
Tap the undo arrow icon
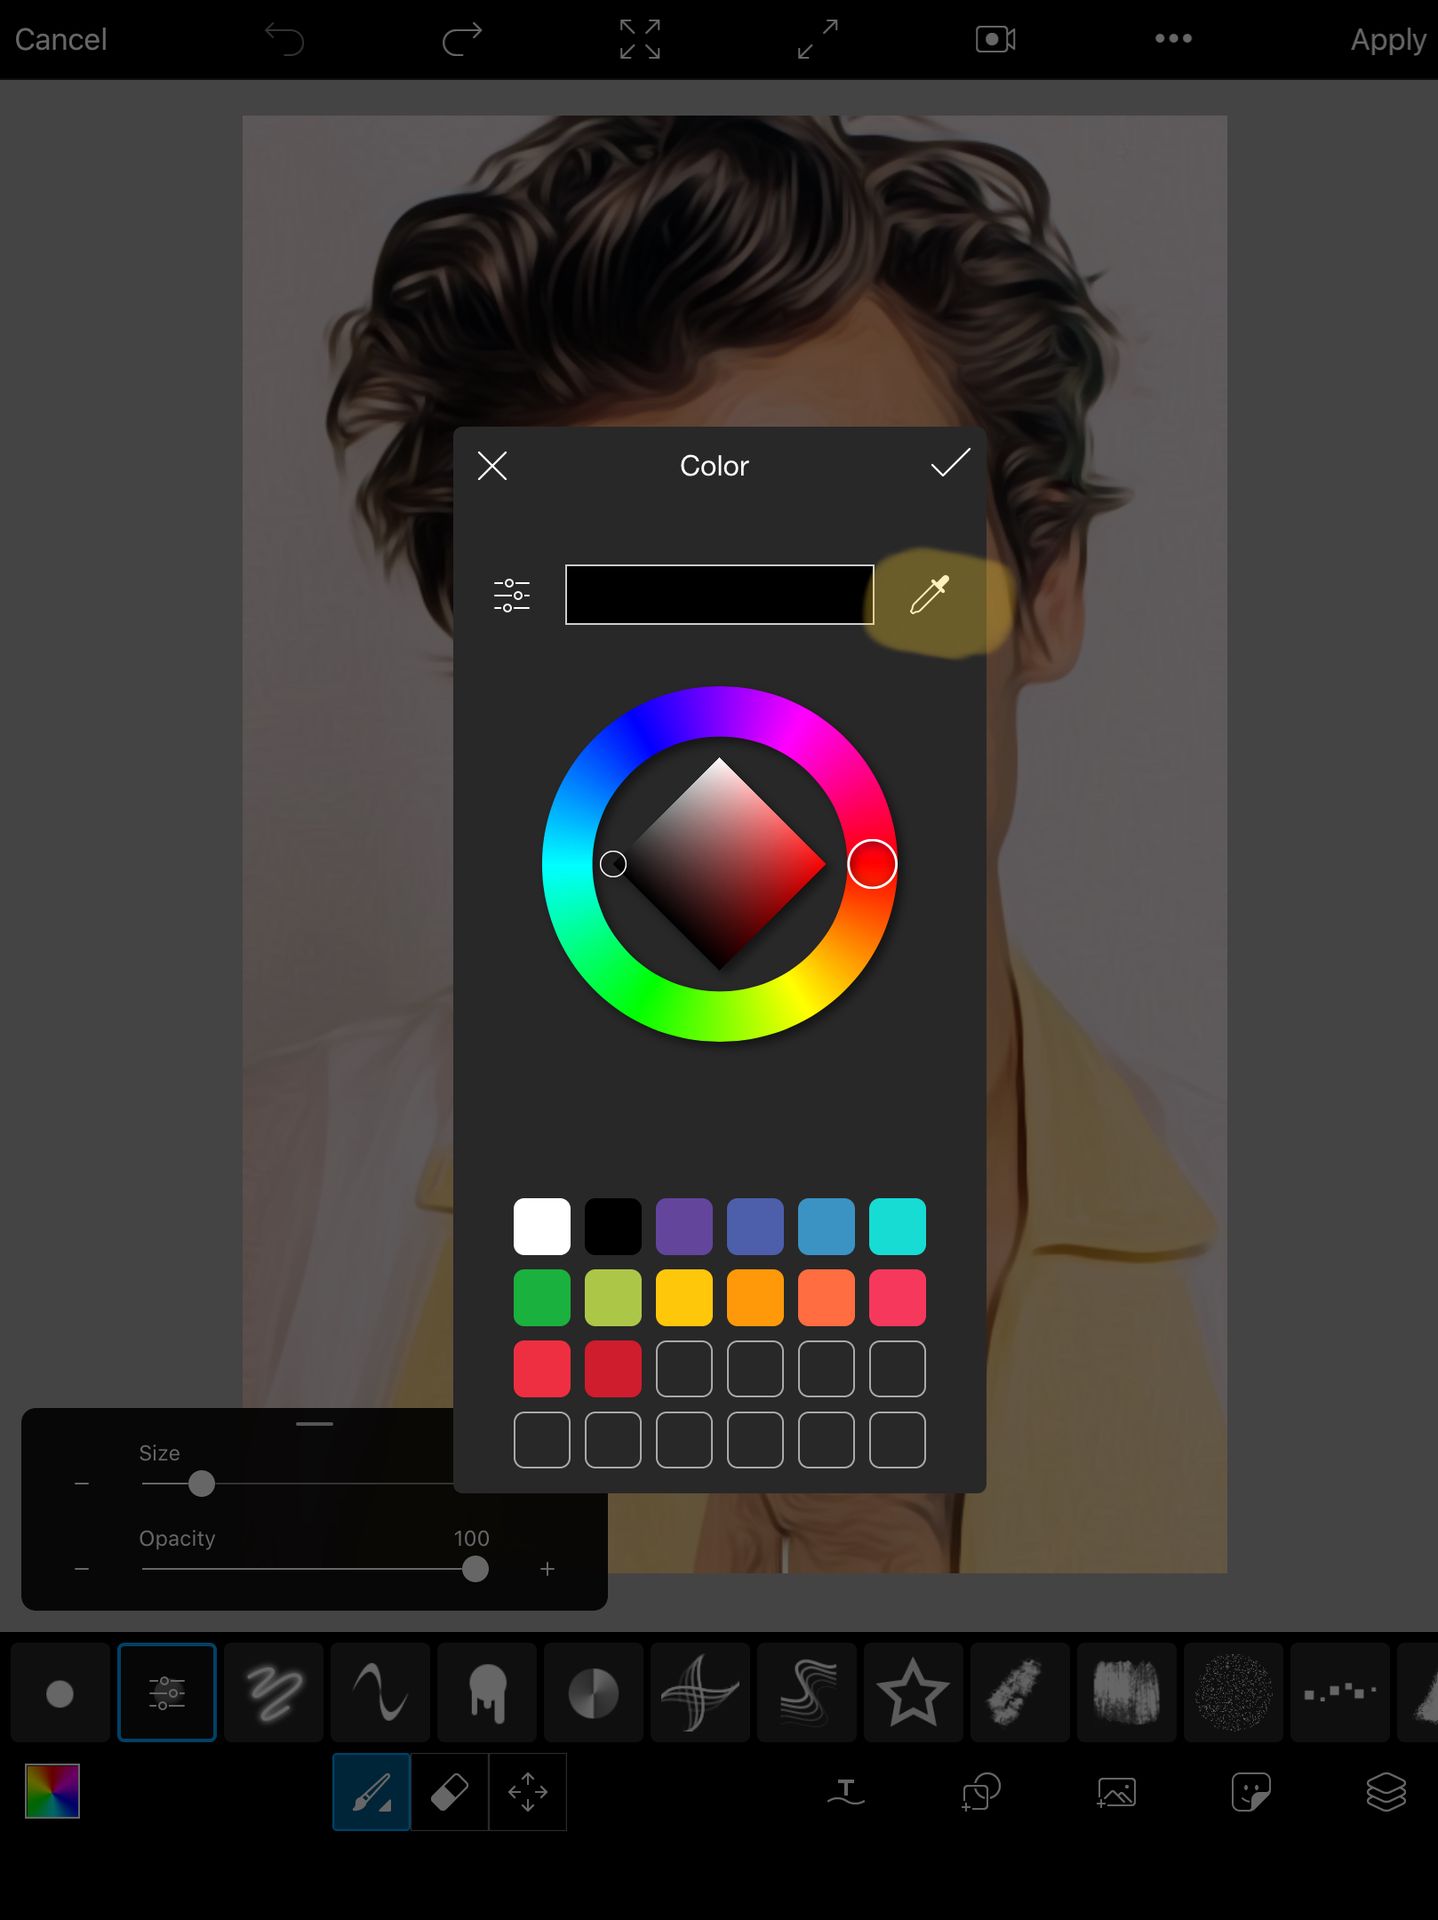click(x=284, y=39)
